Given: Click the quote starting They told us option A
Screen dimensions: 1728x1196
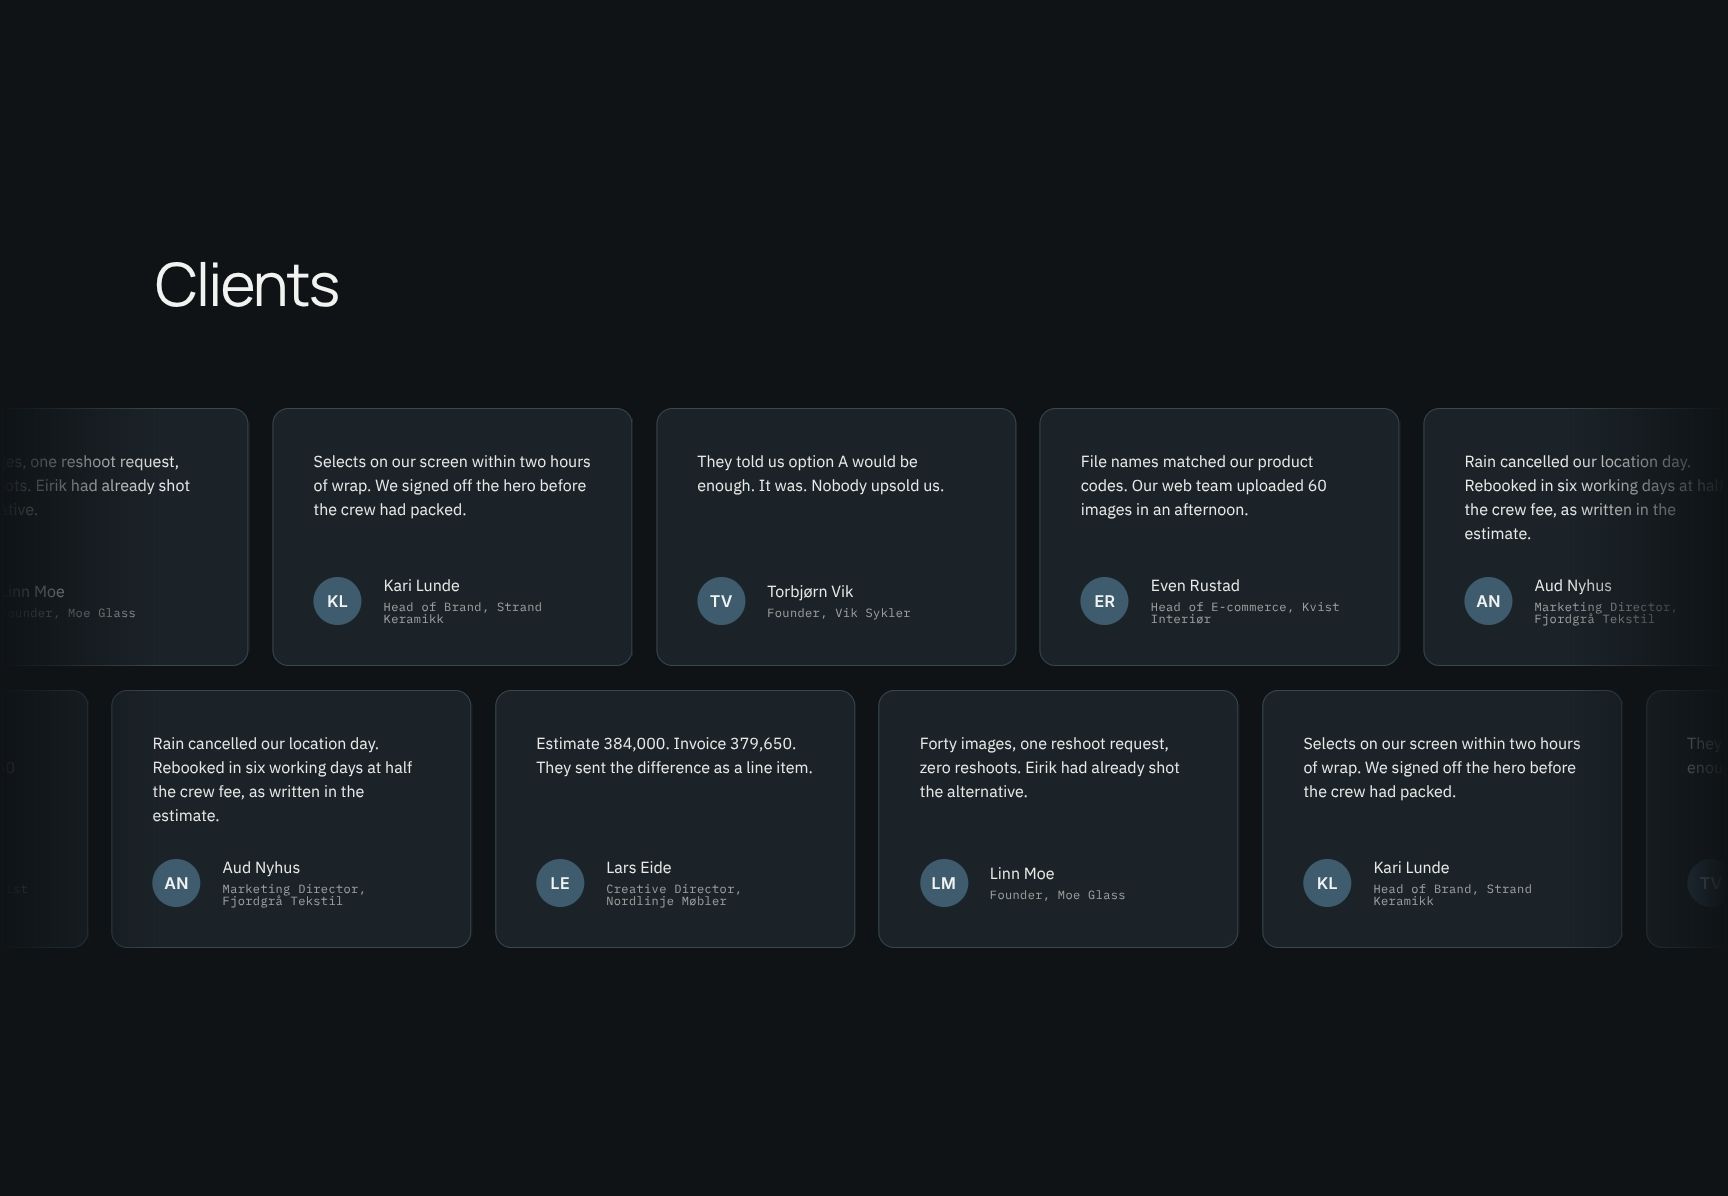Looking at the screenshot, I should click(x=820, y=473).
